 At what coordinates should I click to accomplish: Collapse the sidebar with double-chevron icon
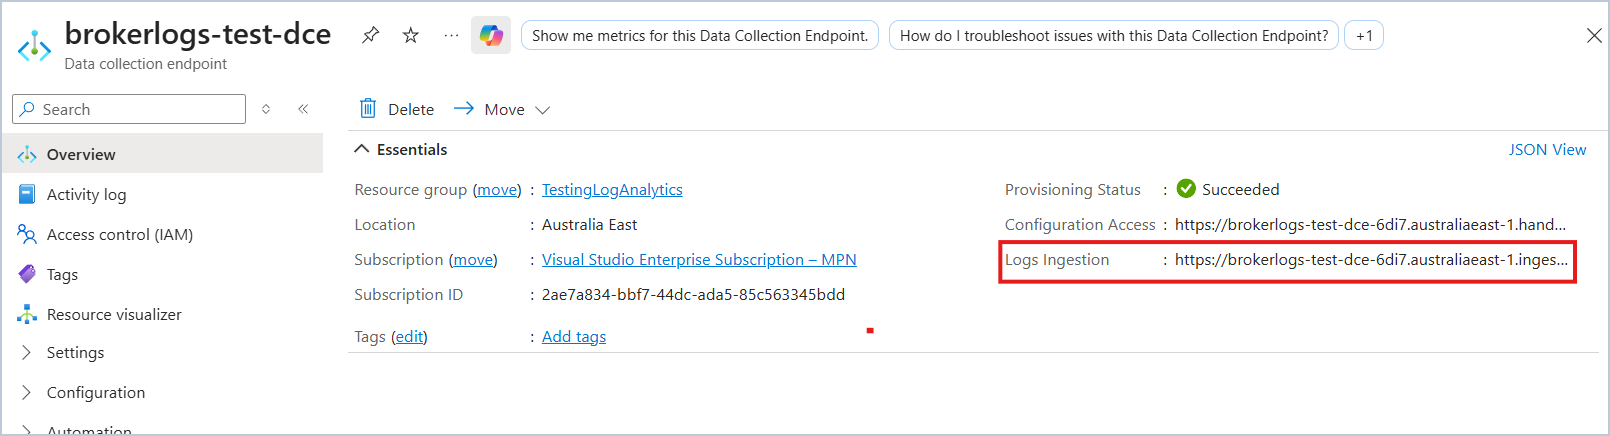pyautogui.click(x=303, y=109)
